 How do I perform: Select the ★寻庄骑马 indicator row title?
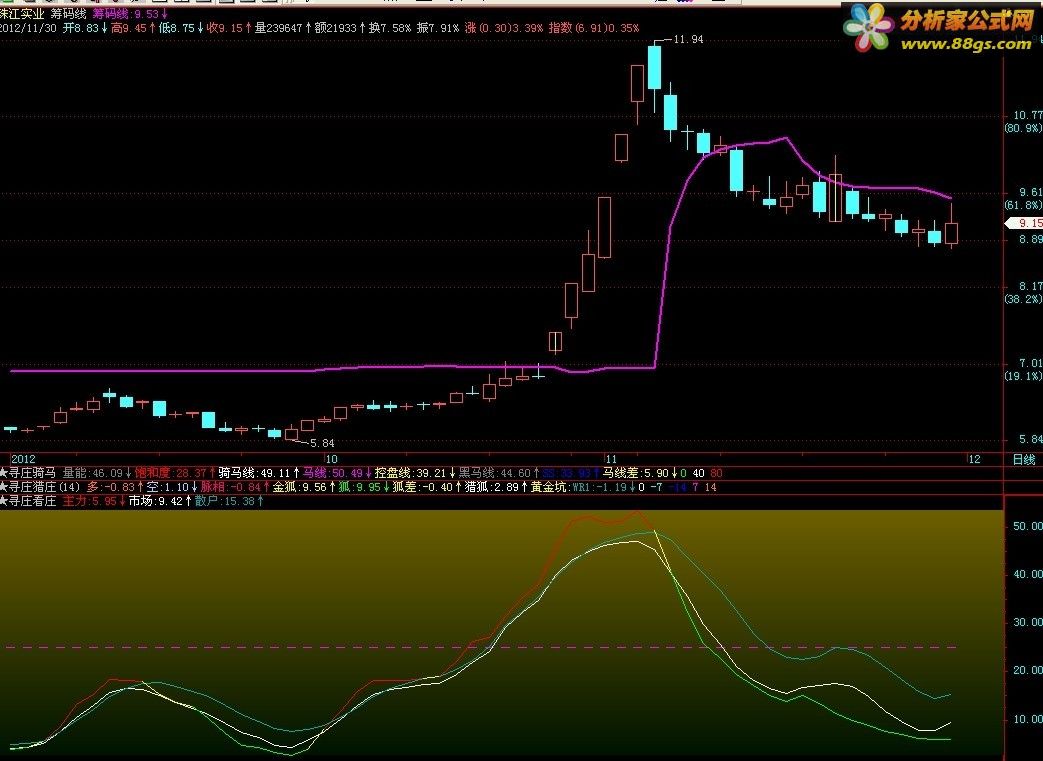(28, 473)
